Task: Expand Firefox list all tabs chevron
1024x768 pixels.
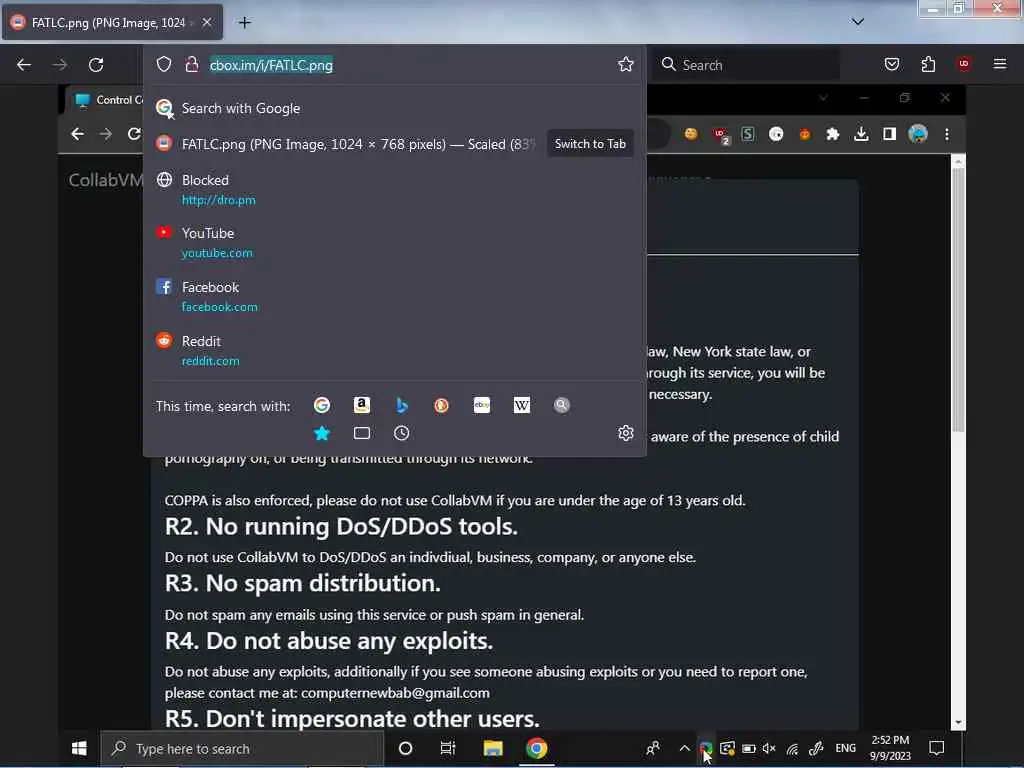Action: coord(857,22)
